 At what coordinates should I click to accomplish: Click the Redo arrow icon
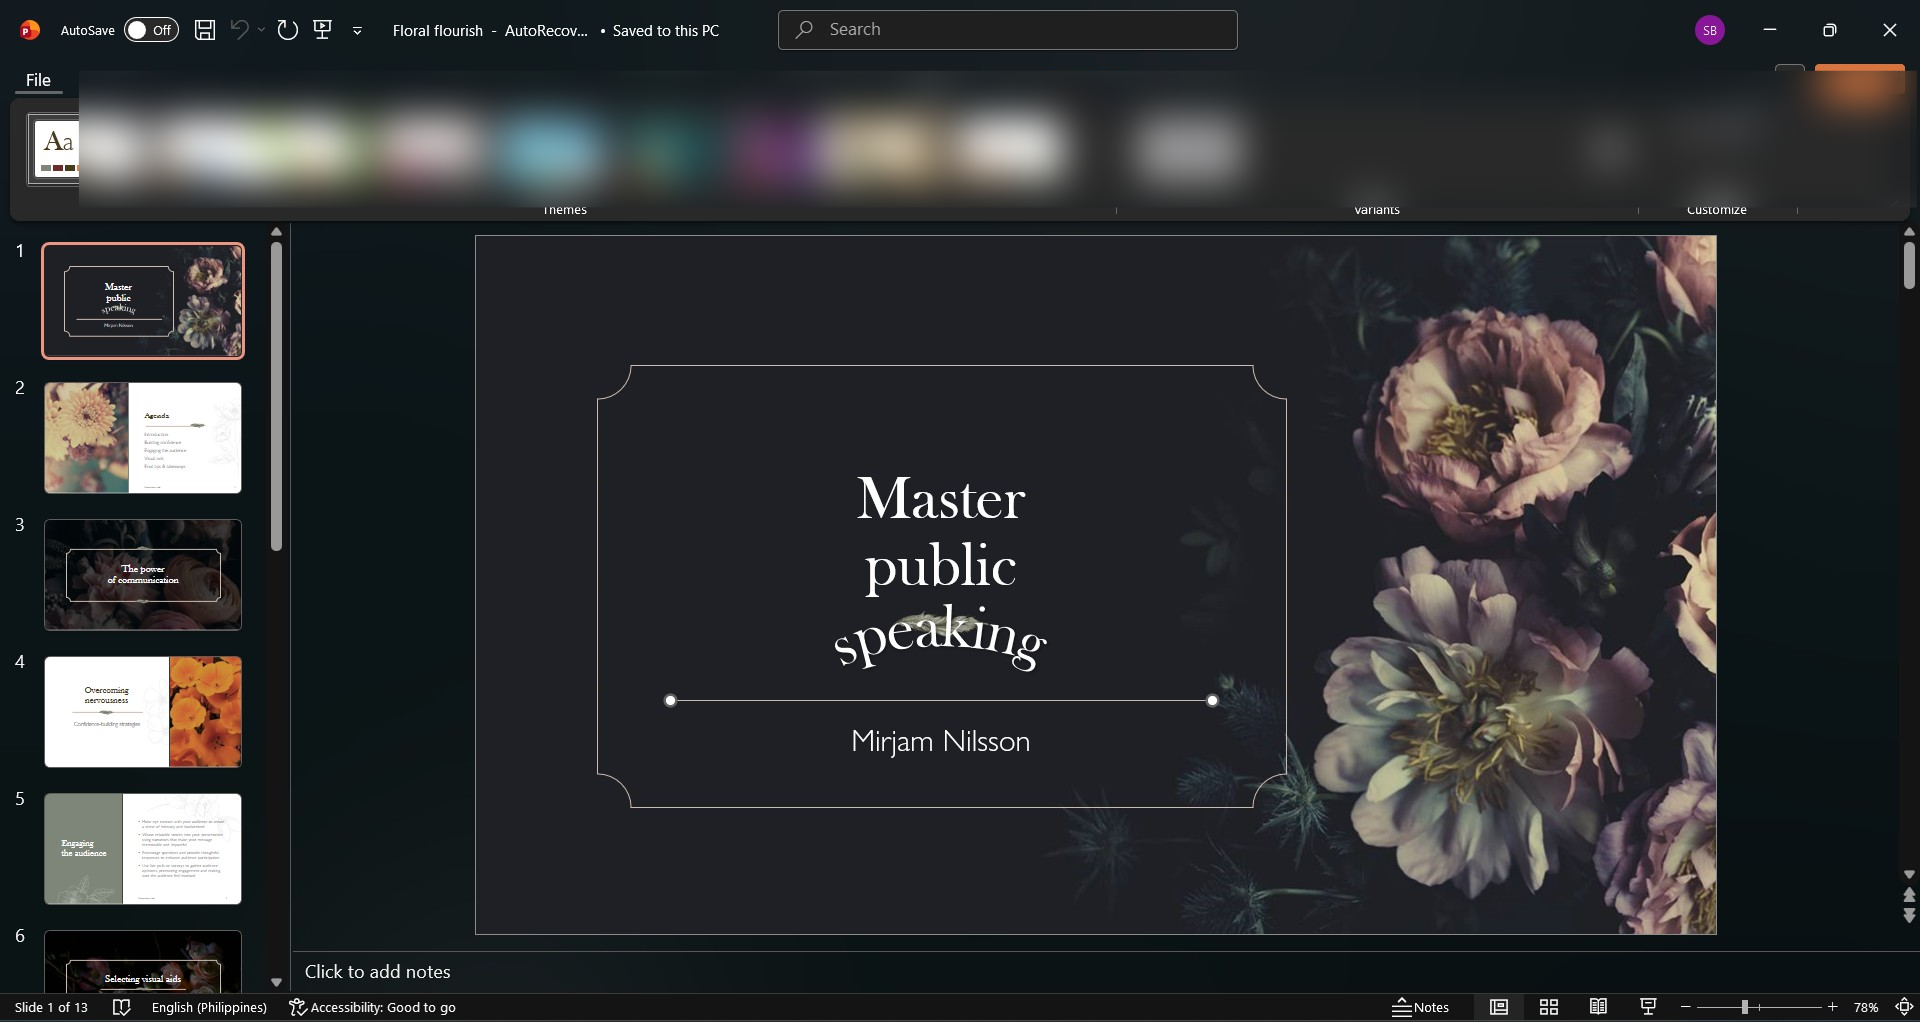288,30
